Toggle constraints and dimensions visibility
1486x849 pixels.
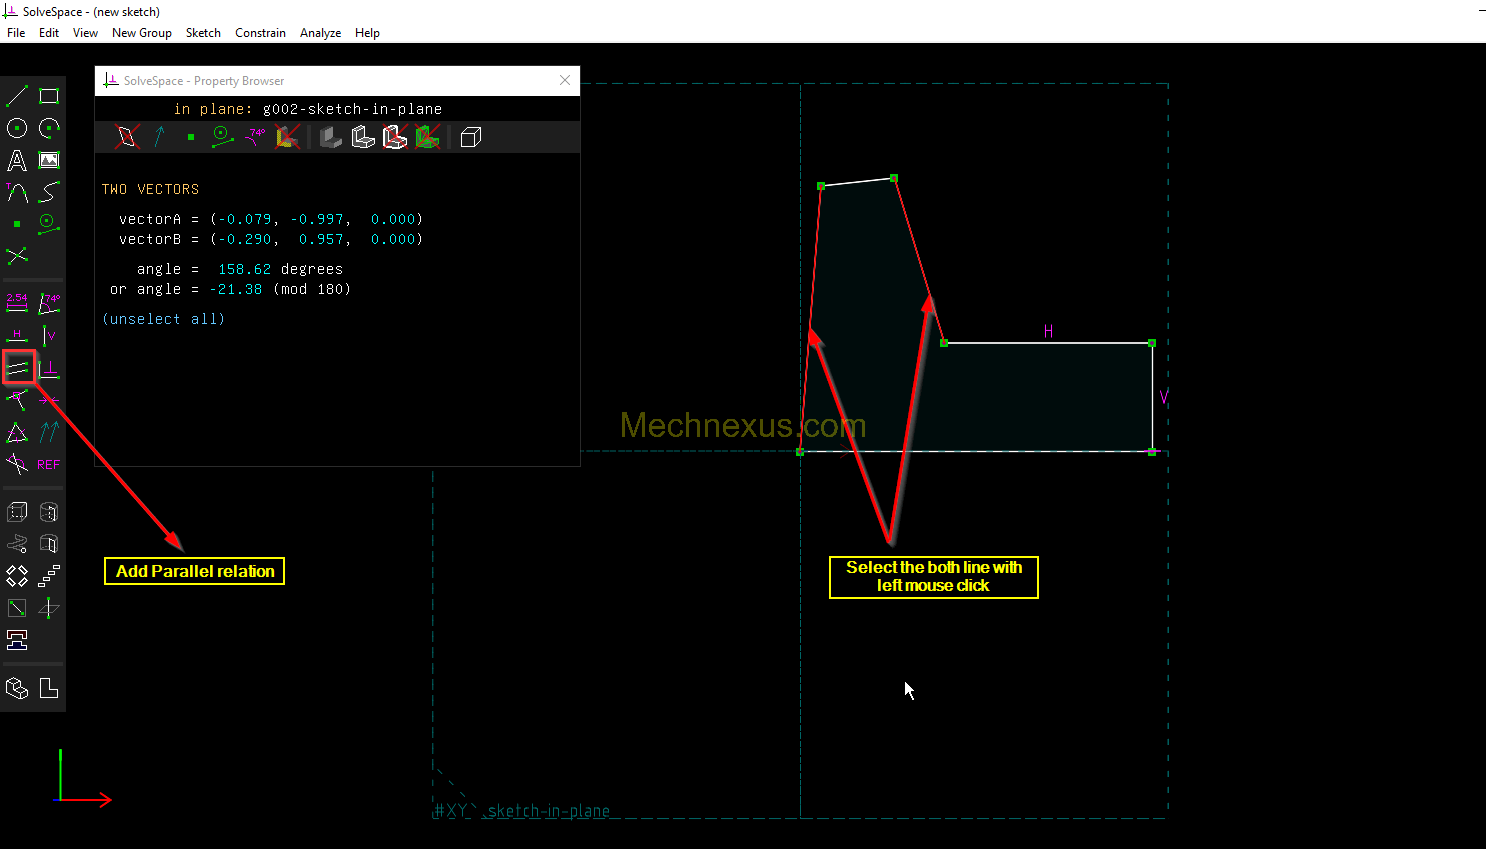pos(255,137)
